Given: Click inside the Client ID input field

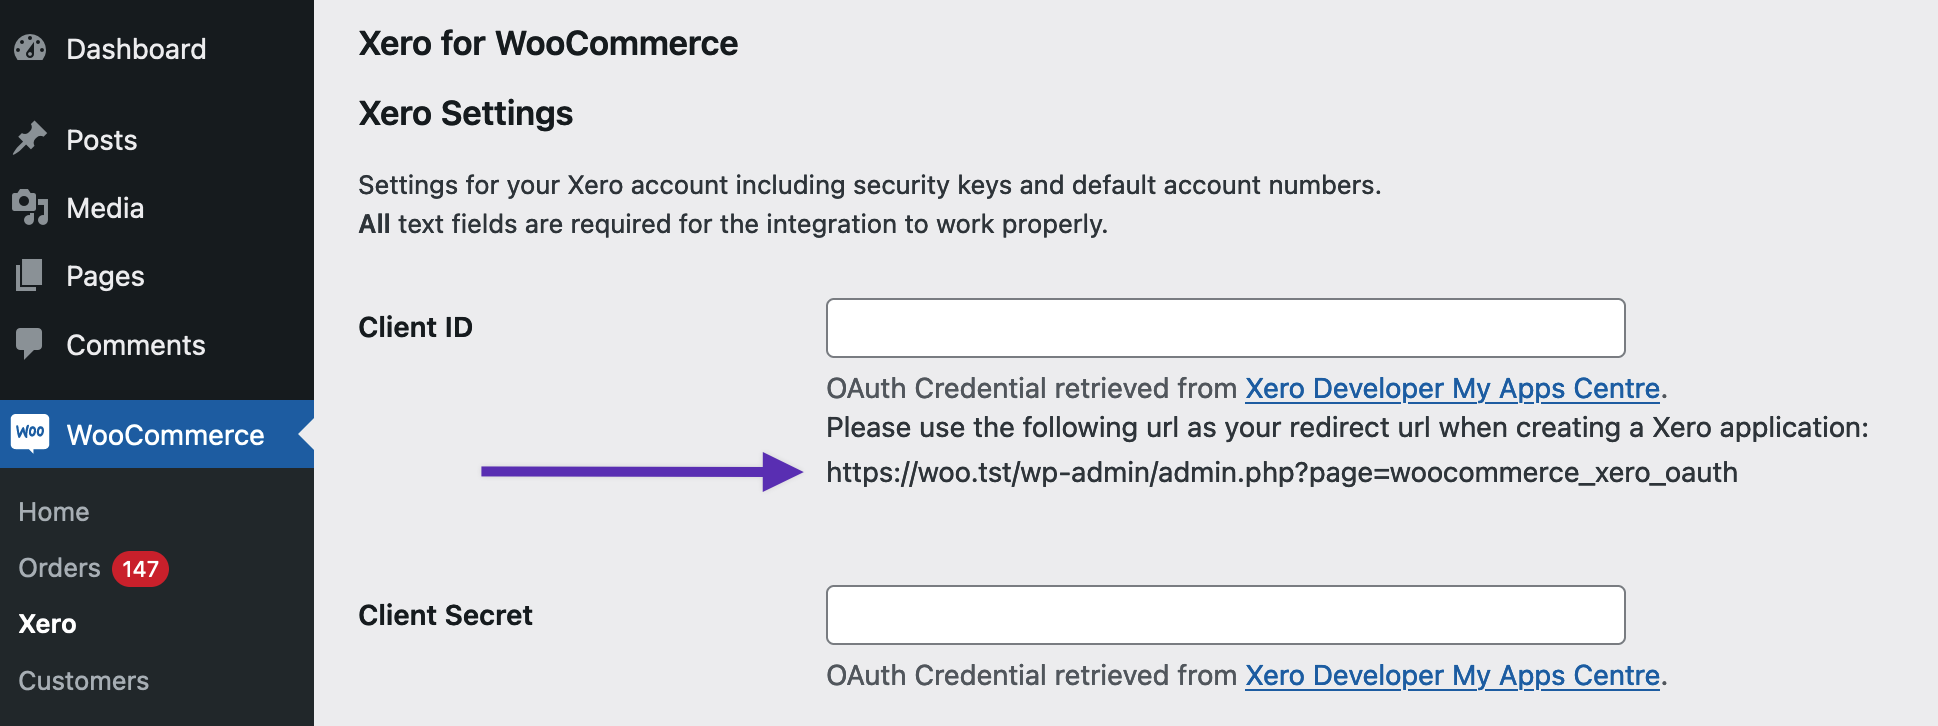Looking at the screenshot, I should tap(1224, 328).
